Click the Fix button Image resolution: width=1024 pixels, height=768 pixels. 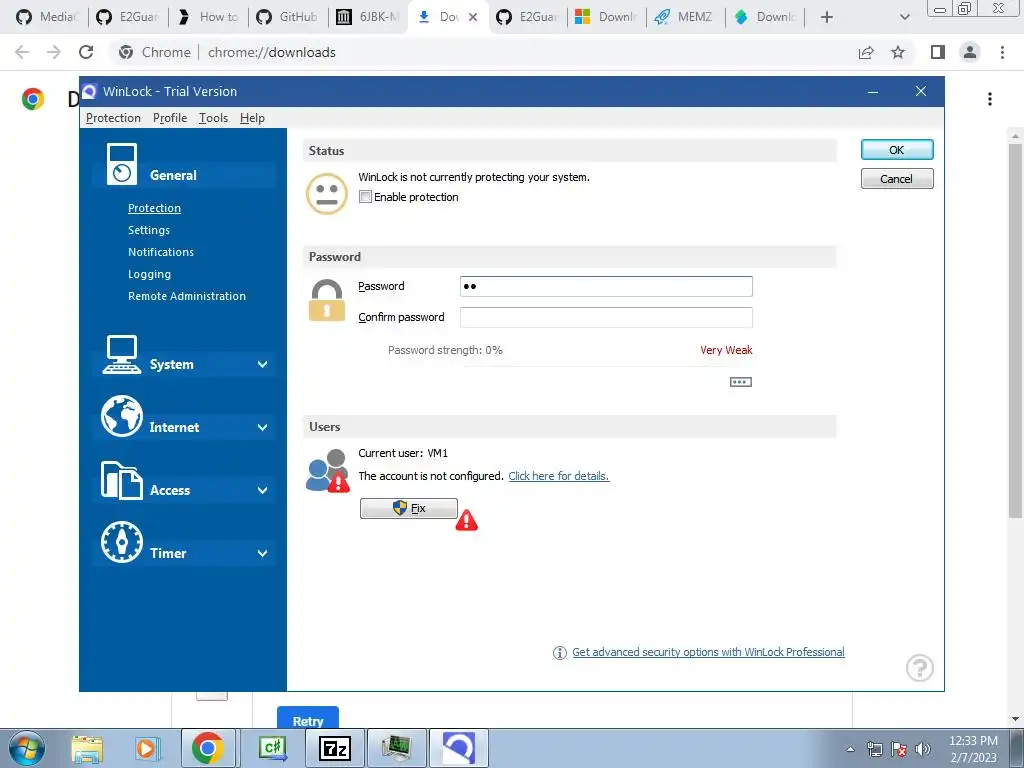pyautogui.click(x=409, y=508)
